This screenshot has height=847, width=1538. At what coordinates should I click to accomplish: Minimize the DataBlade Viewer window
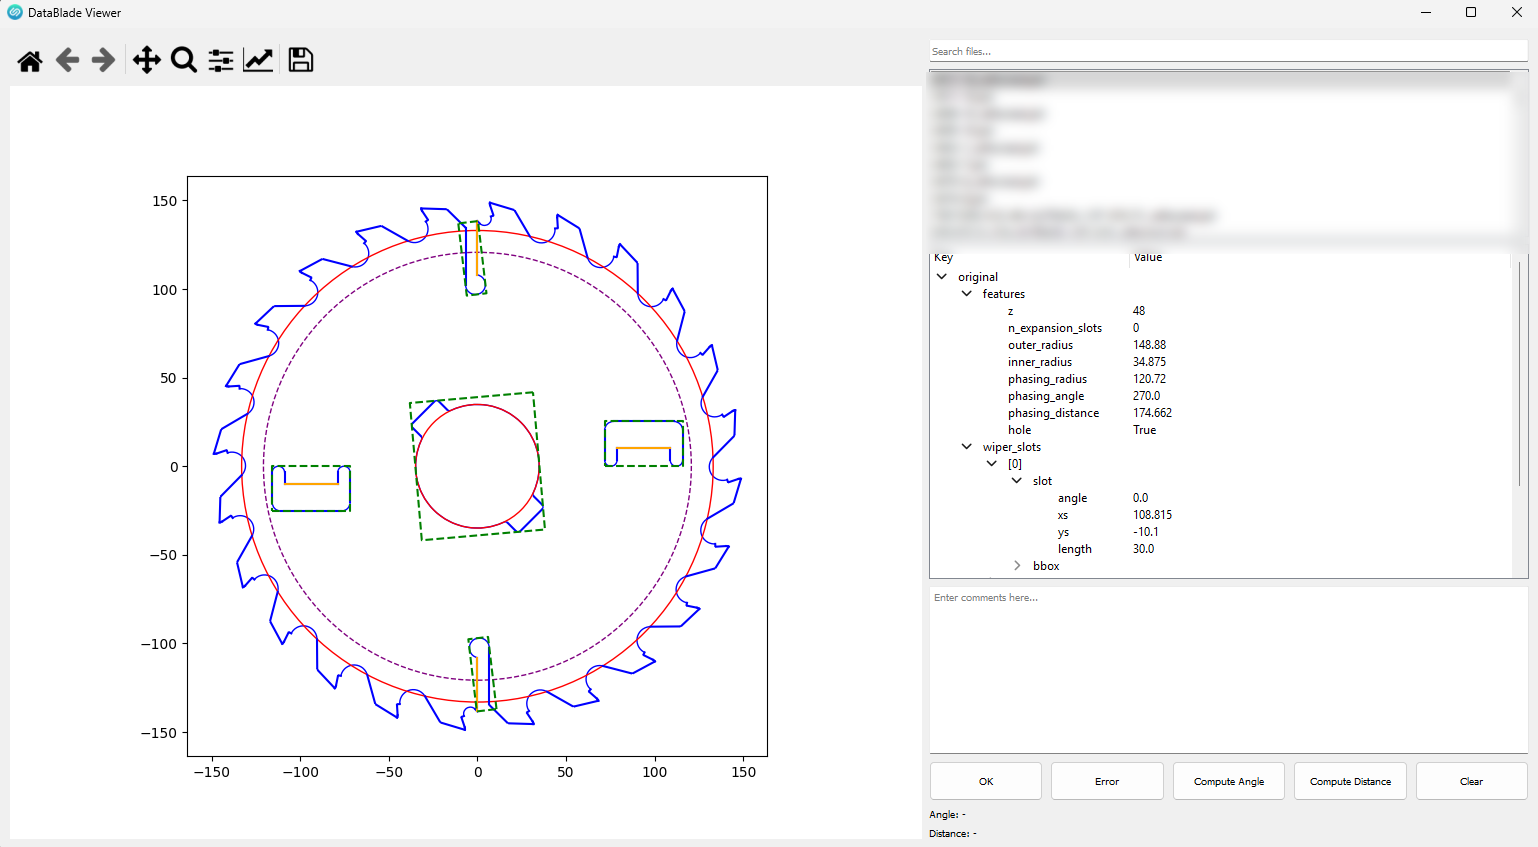point(1426,13)
